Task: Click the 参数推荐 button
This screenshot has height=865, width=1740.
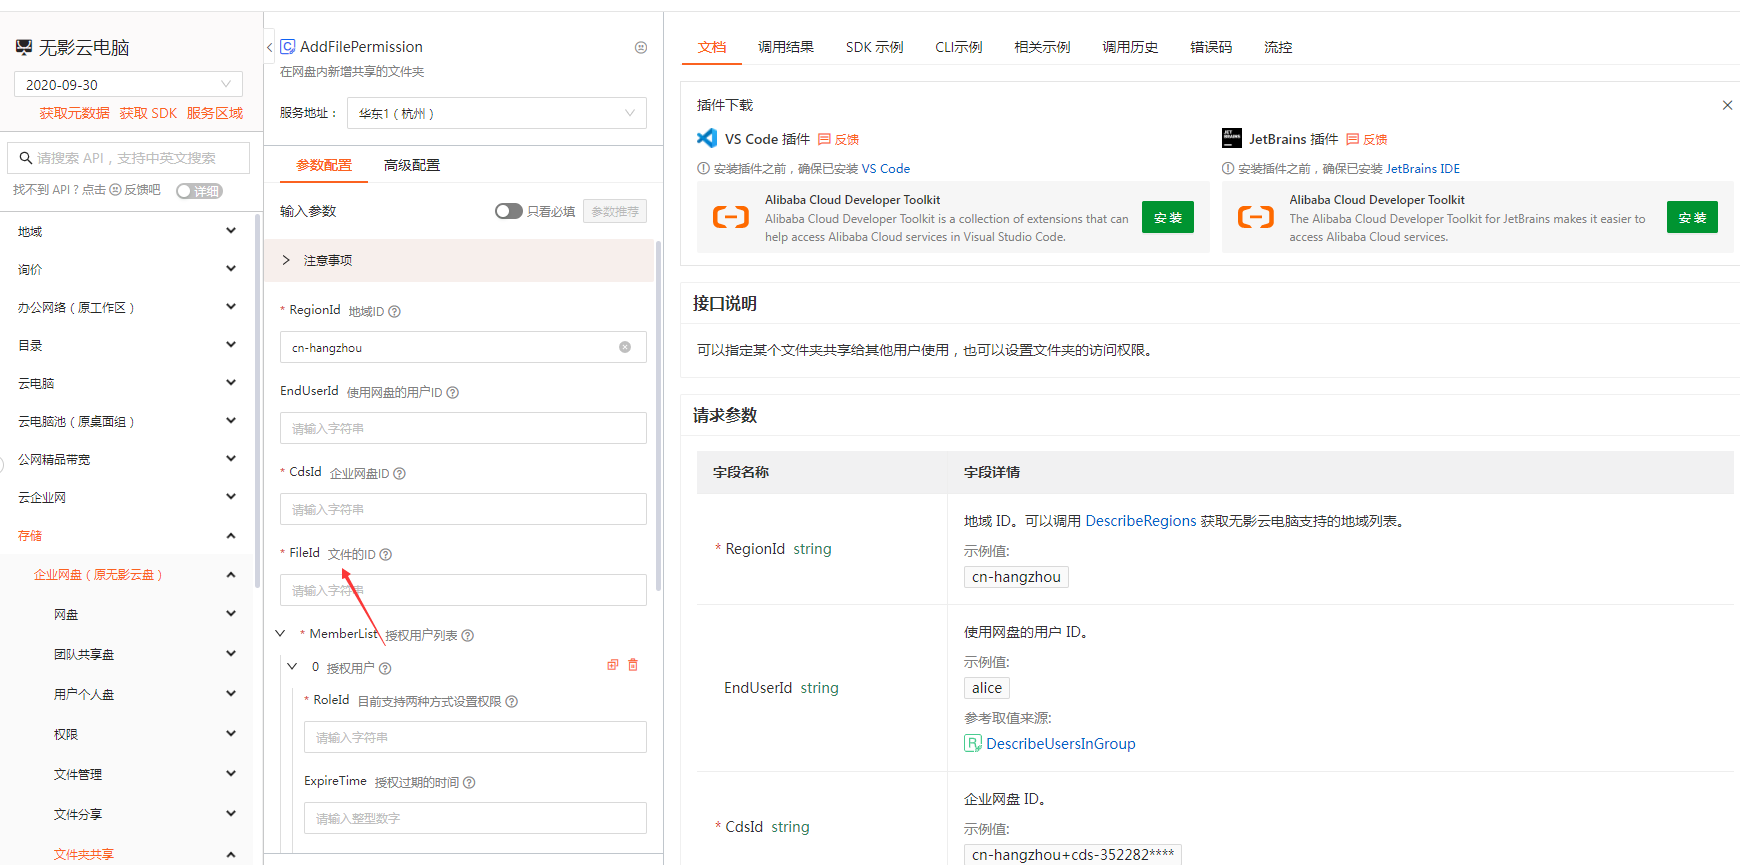Action: tap(615, 211)
